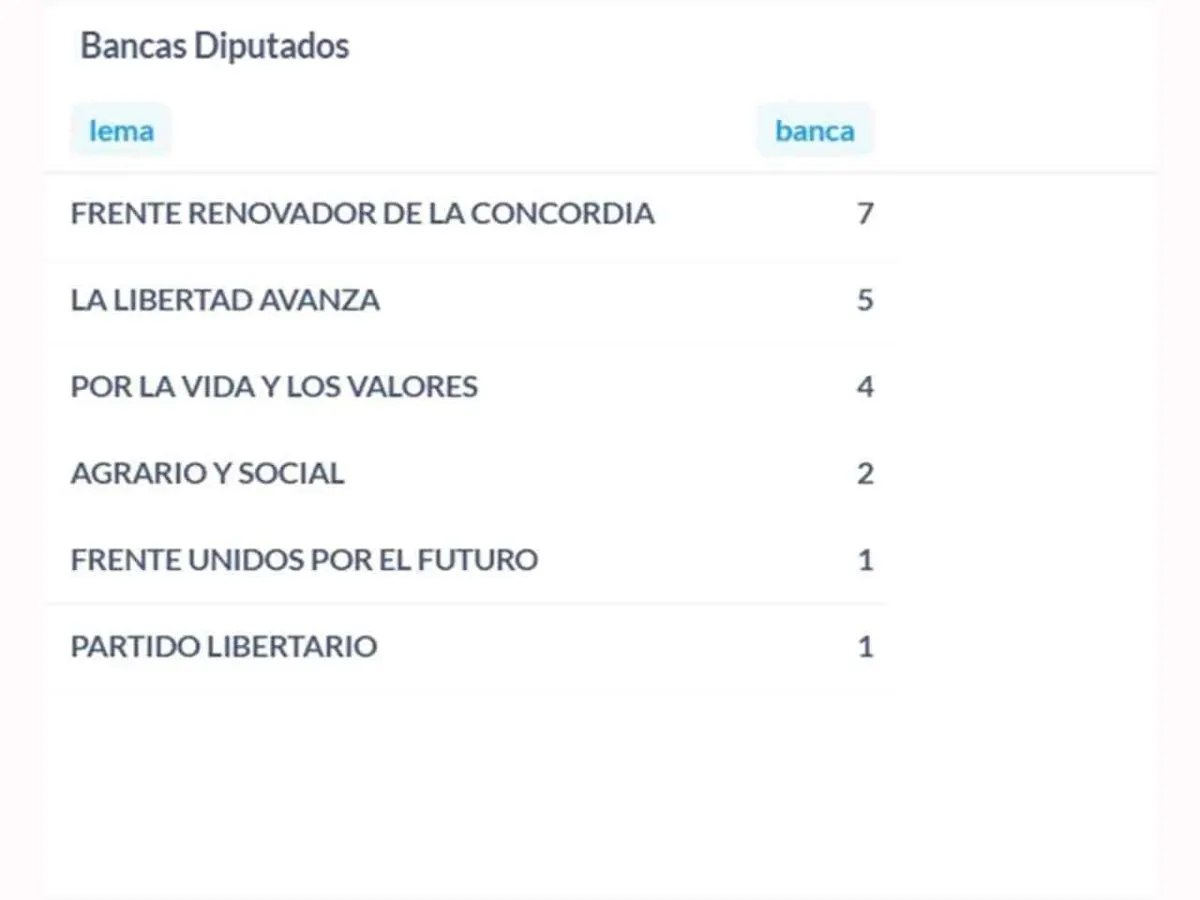This screenshot has height=900, width=1200.
Task: Sort by the lema column header
Action: coord(121,131)
